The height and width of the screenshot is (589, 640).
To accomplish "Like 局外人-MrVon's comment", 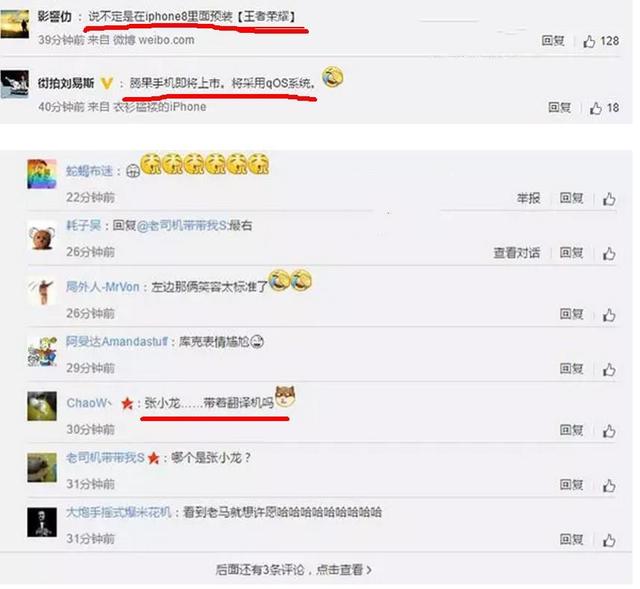I will coord(609,315).
